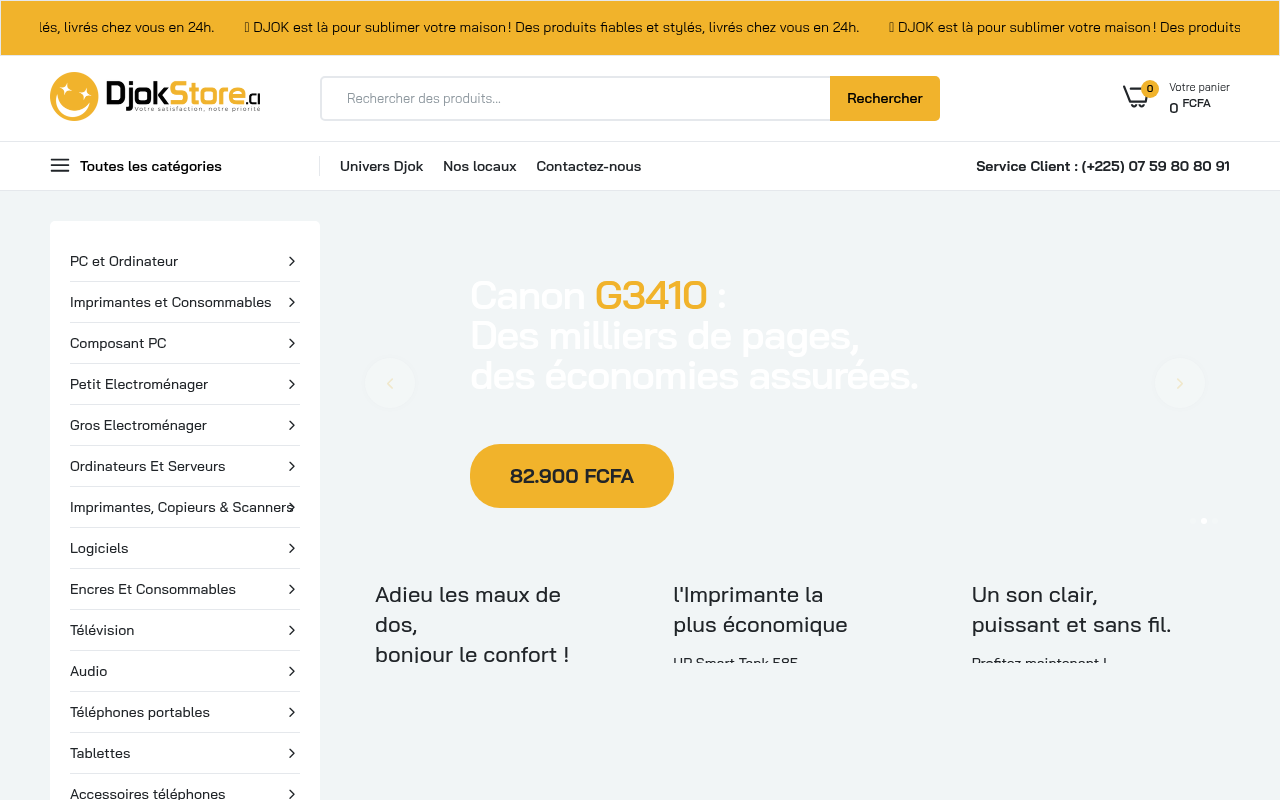
Task: Click the Rechercher button
Action: pos(885,98)
